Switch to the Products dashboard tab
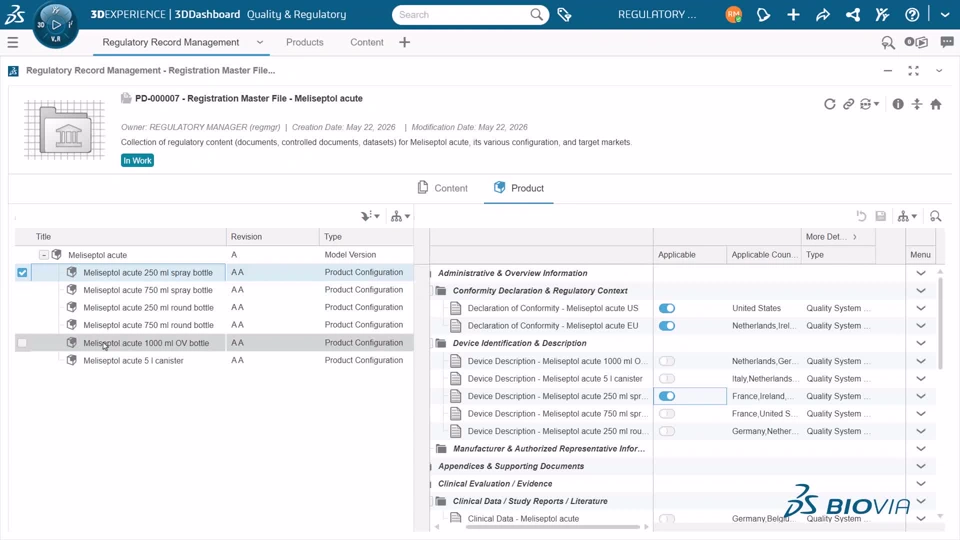Image resolution: width=960 pixels, height=540 pixels. (304, 42)
